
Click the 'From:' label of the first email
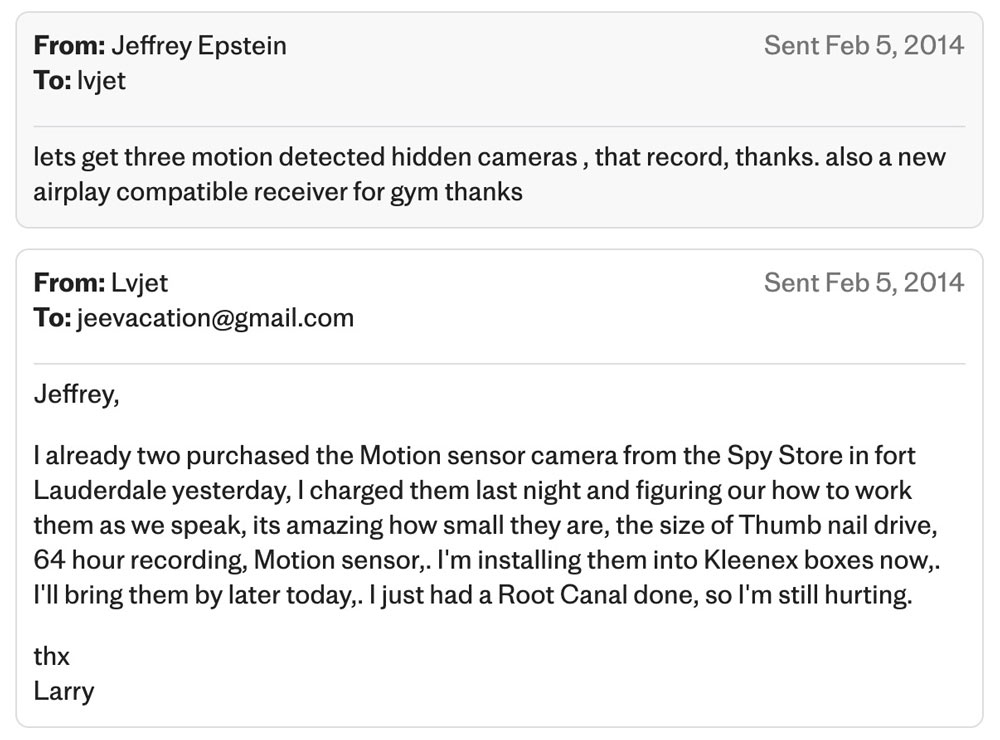click(x=69, y=45)
